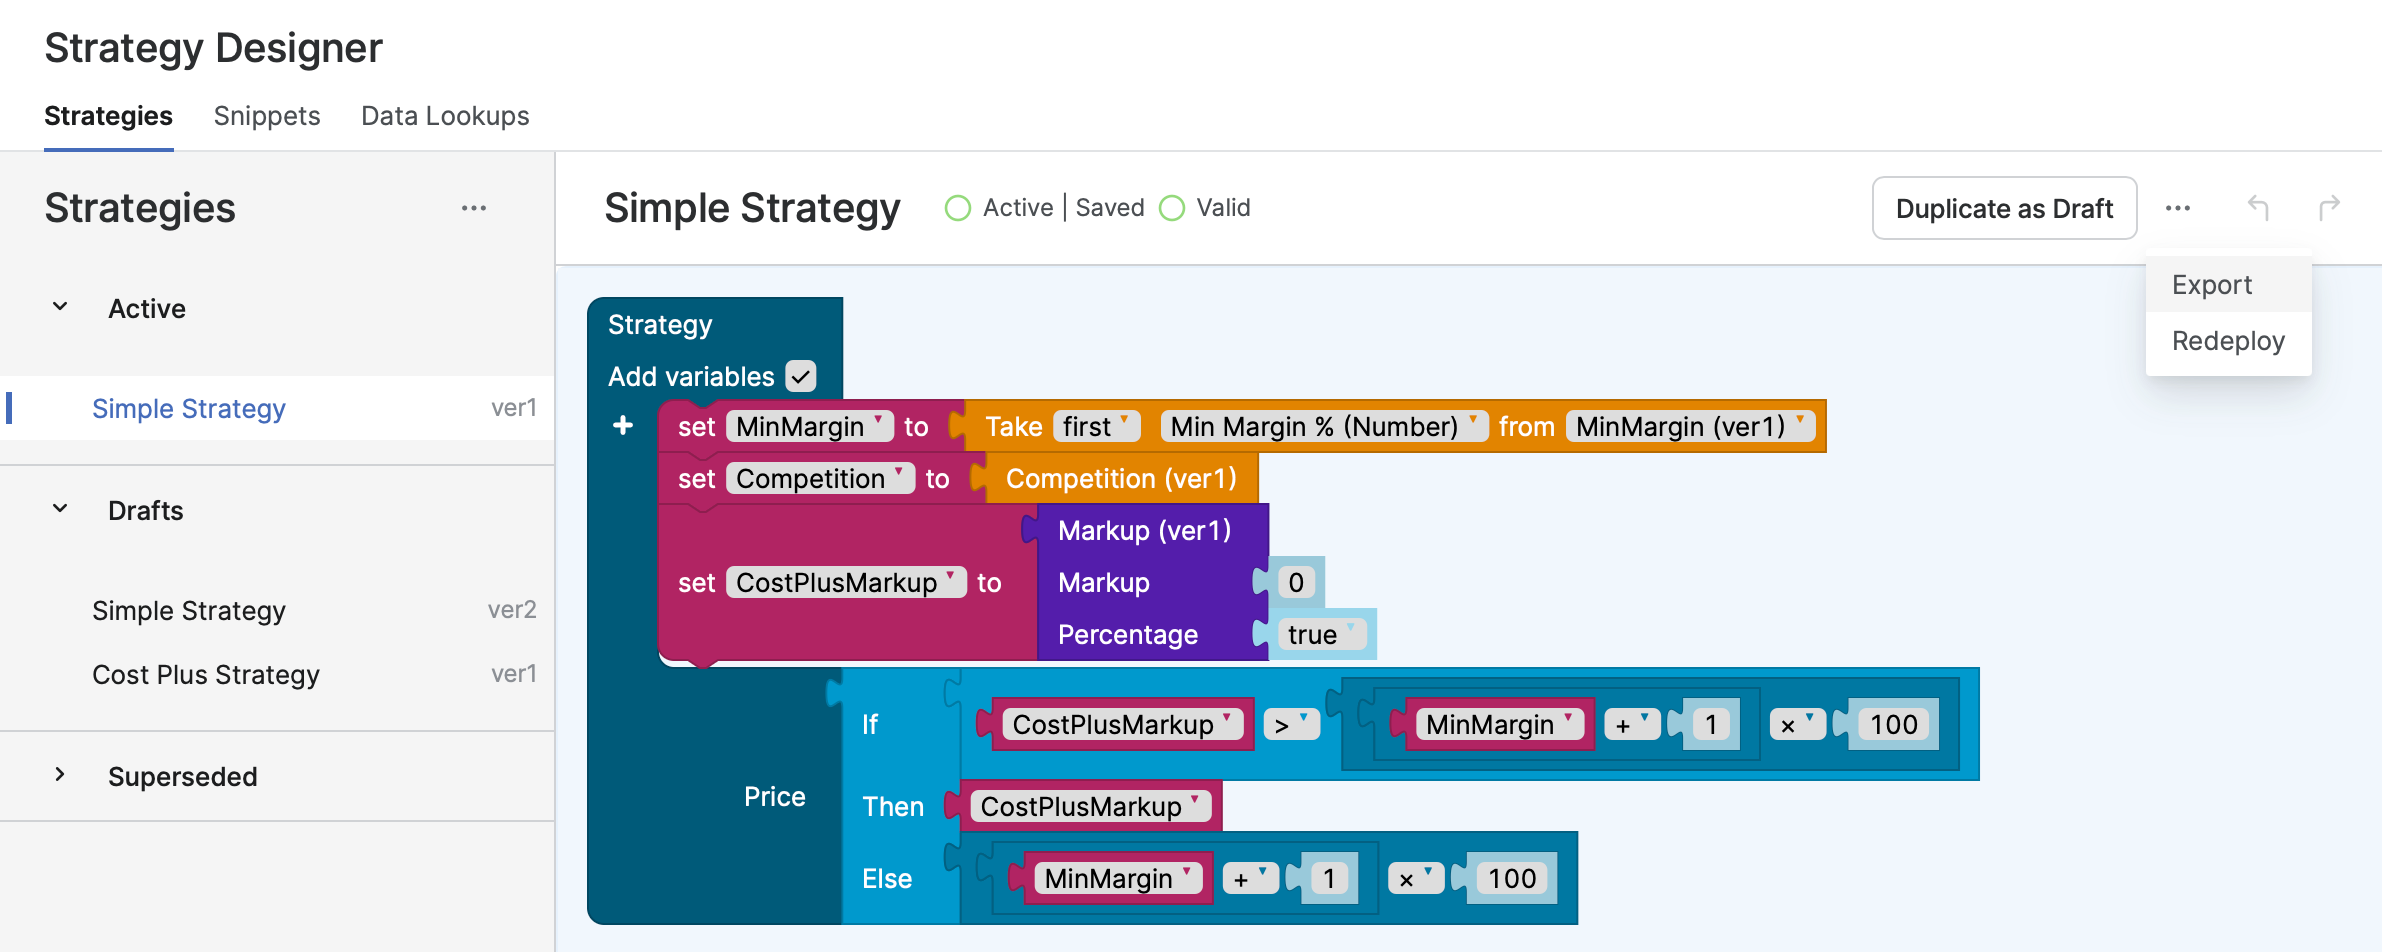Open the strategy header more options ellipsis

(x=2178, y=208)
